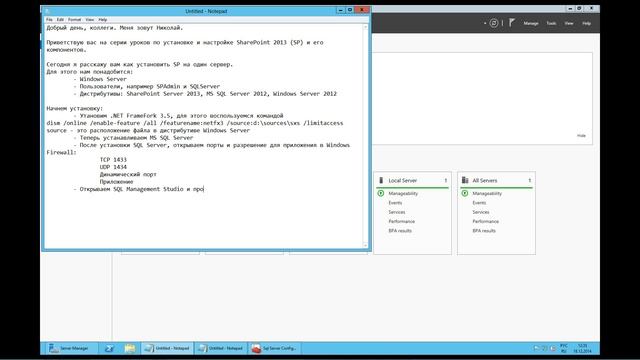Open Notepad's Help menu
Image resolution: width=640 pixels, height=360 pixels.
coord(103,19)
